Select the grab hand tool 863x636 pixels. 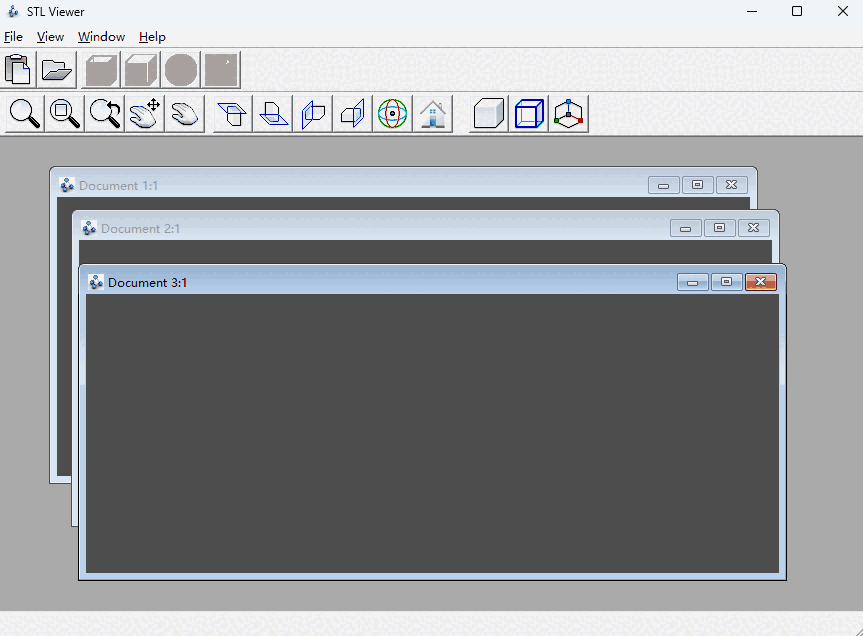coord(184,113)
